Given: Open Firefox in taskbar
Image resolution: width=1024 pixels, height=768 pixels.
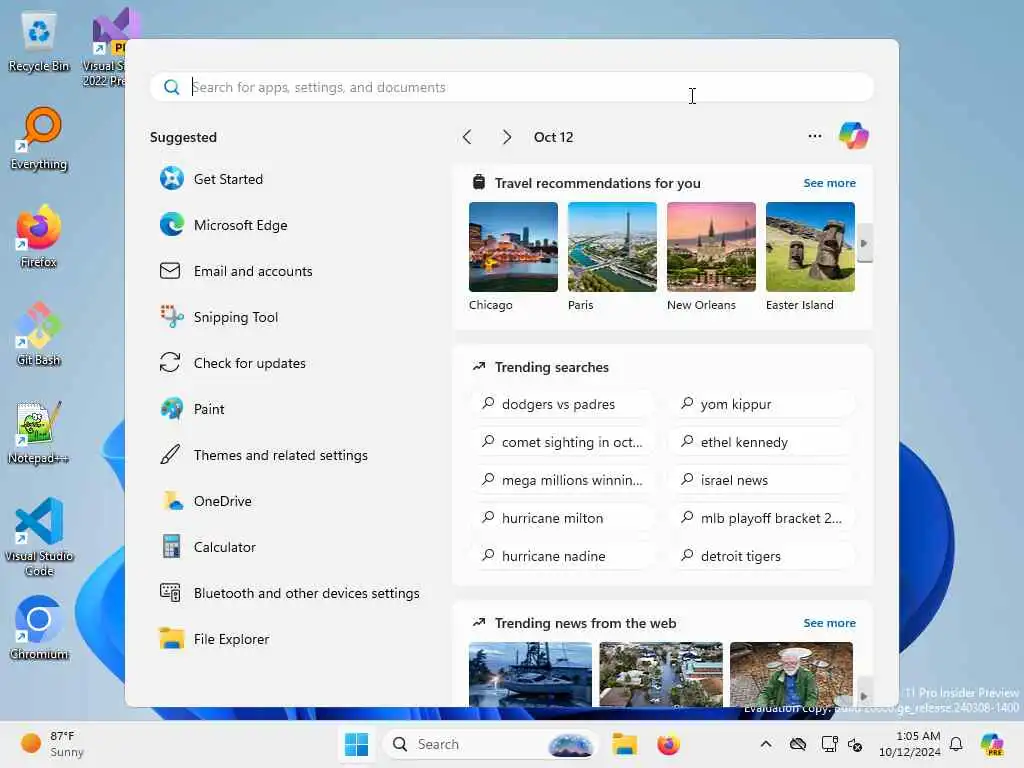Looking at the screenshot, I should tap(668, 744).
